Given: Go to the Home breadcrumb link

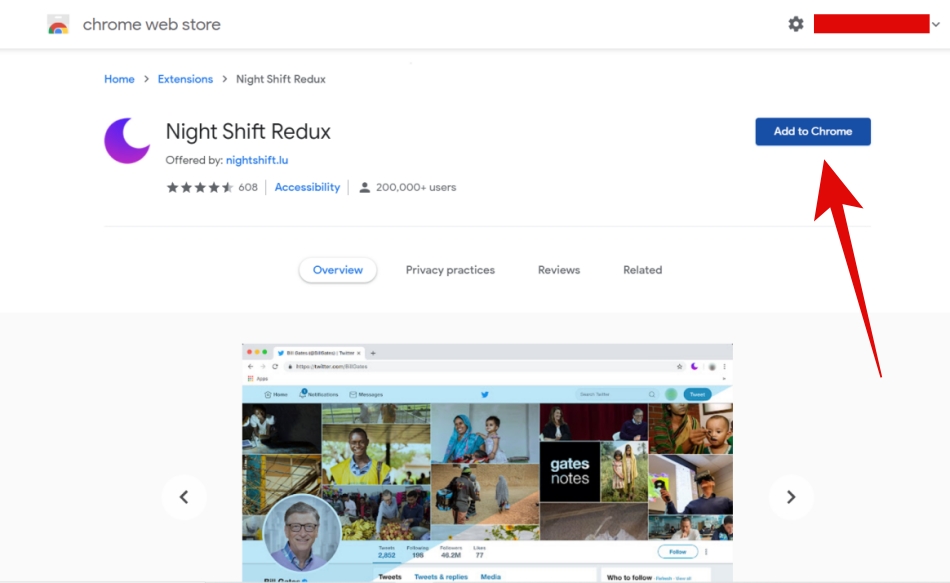Looking at the screenshot, I should [119, 79].
